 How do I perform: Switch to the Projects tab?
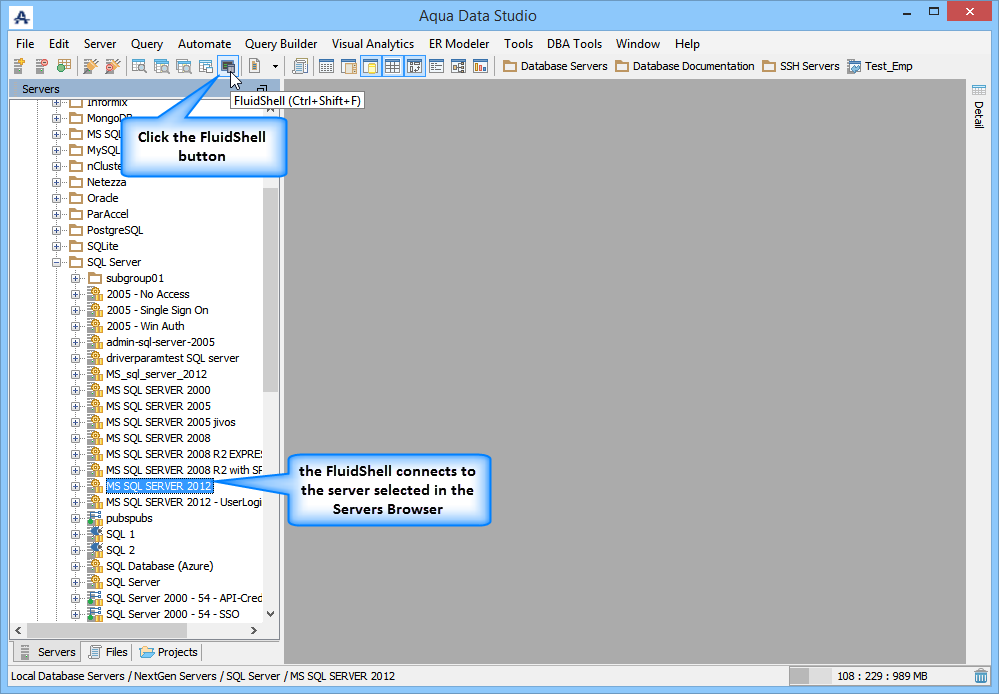(168, 652)
